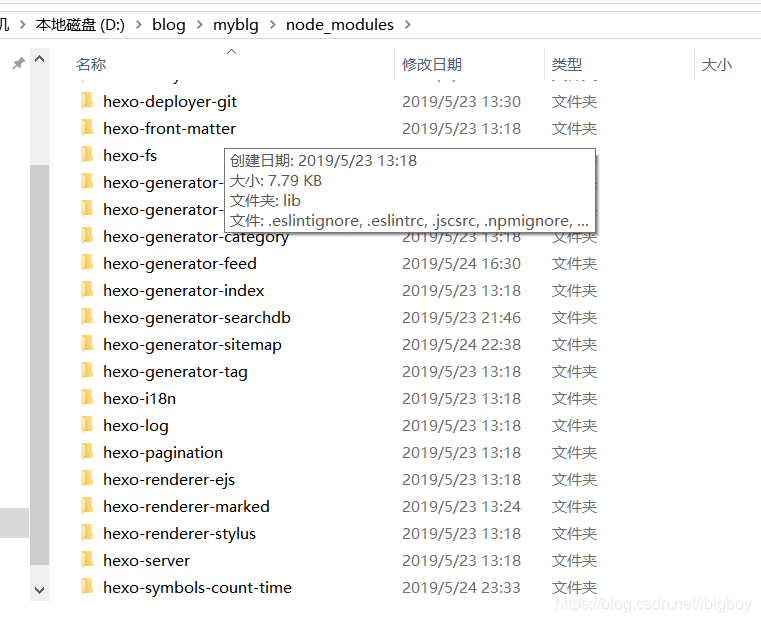Select the hexo-generator-feed folder name
The height and width of the screenshot is (622, 761).
tap(180, 263)
